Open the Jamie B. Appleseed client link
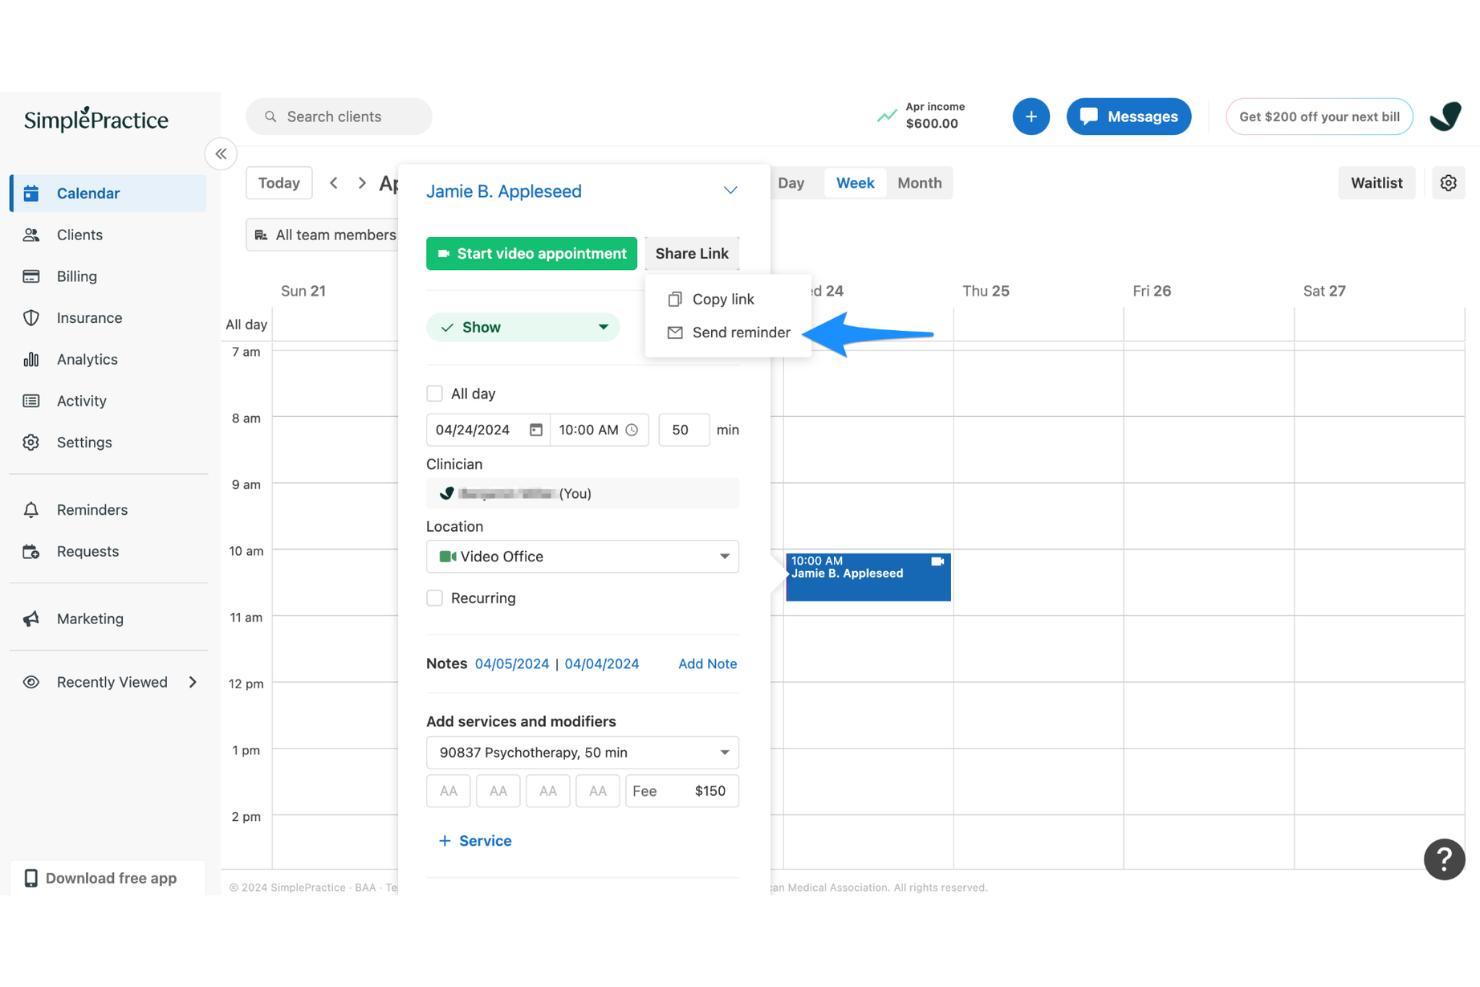1480x987 pixels. coord(504,191)
